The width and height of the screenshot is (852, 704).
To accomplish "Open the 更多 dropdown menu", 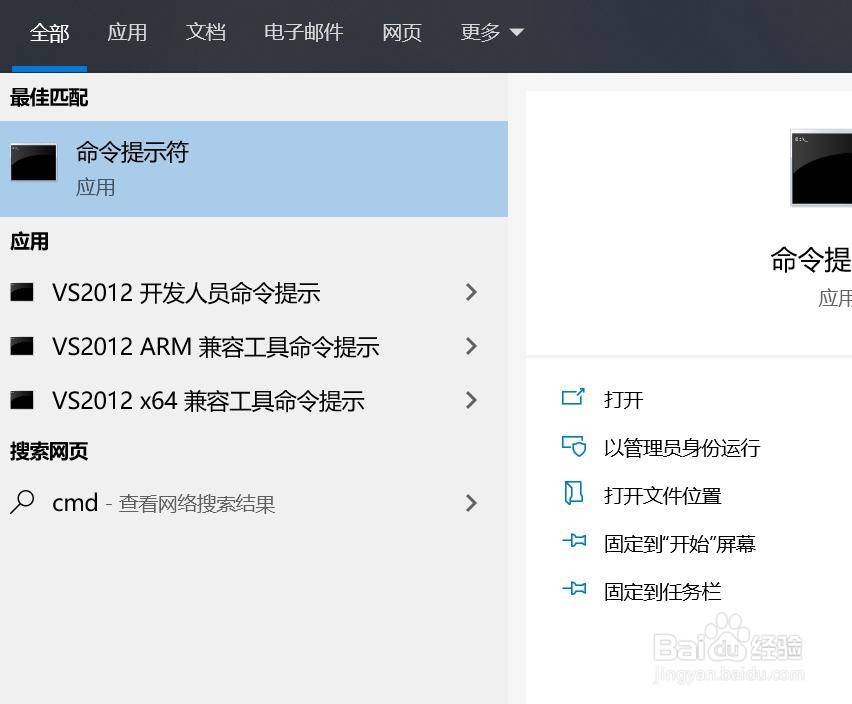I will (491, 32).
